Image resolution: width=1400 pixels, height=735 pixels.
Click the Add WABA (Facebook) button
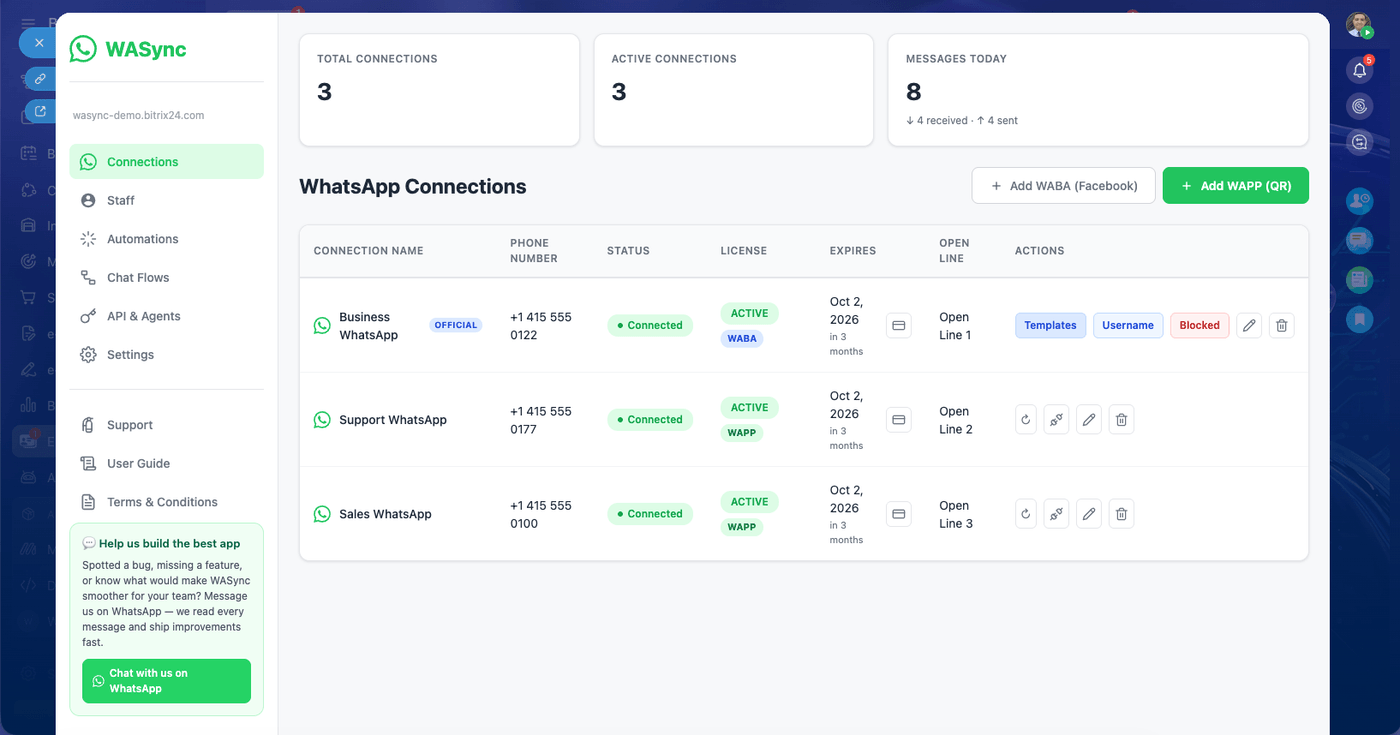(x=1064, y=186)
